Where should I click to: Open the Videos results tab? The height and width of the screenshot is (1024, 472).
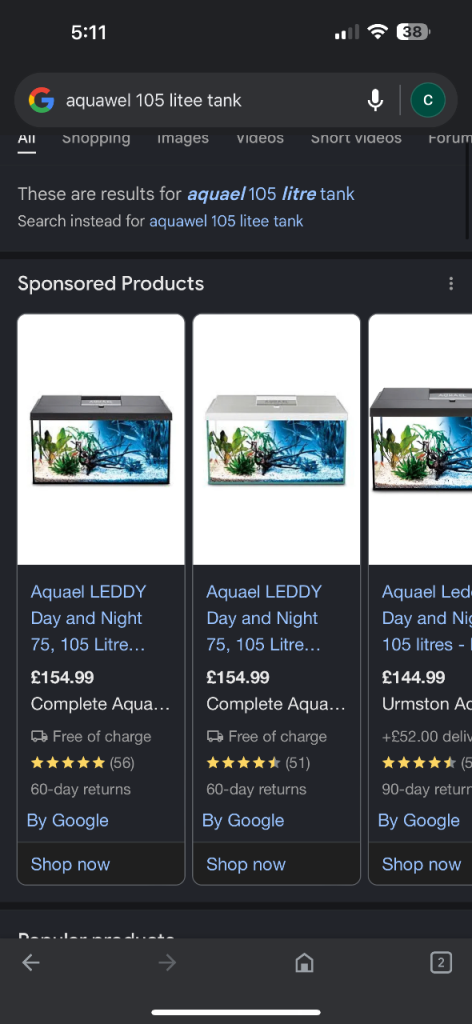(x=260, y=138)
